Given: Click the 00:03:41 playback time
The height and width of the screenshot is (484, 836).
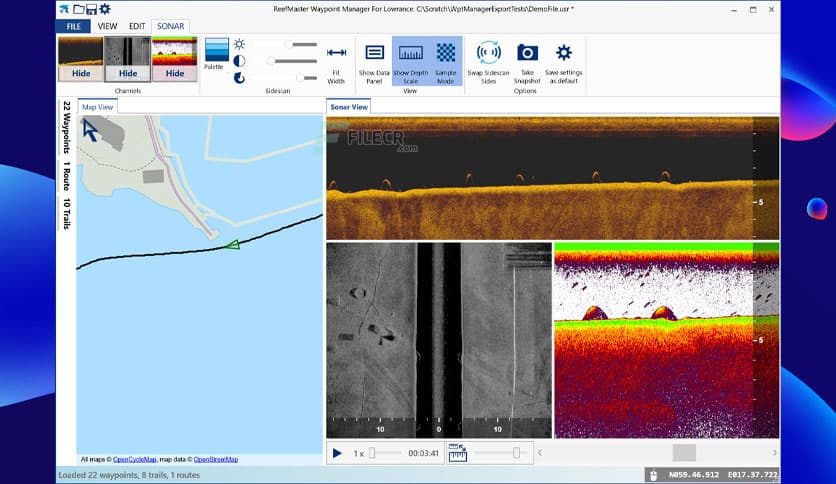Looking at the screenshot, I should (x=423, y=454).
